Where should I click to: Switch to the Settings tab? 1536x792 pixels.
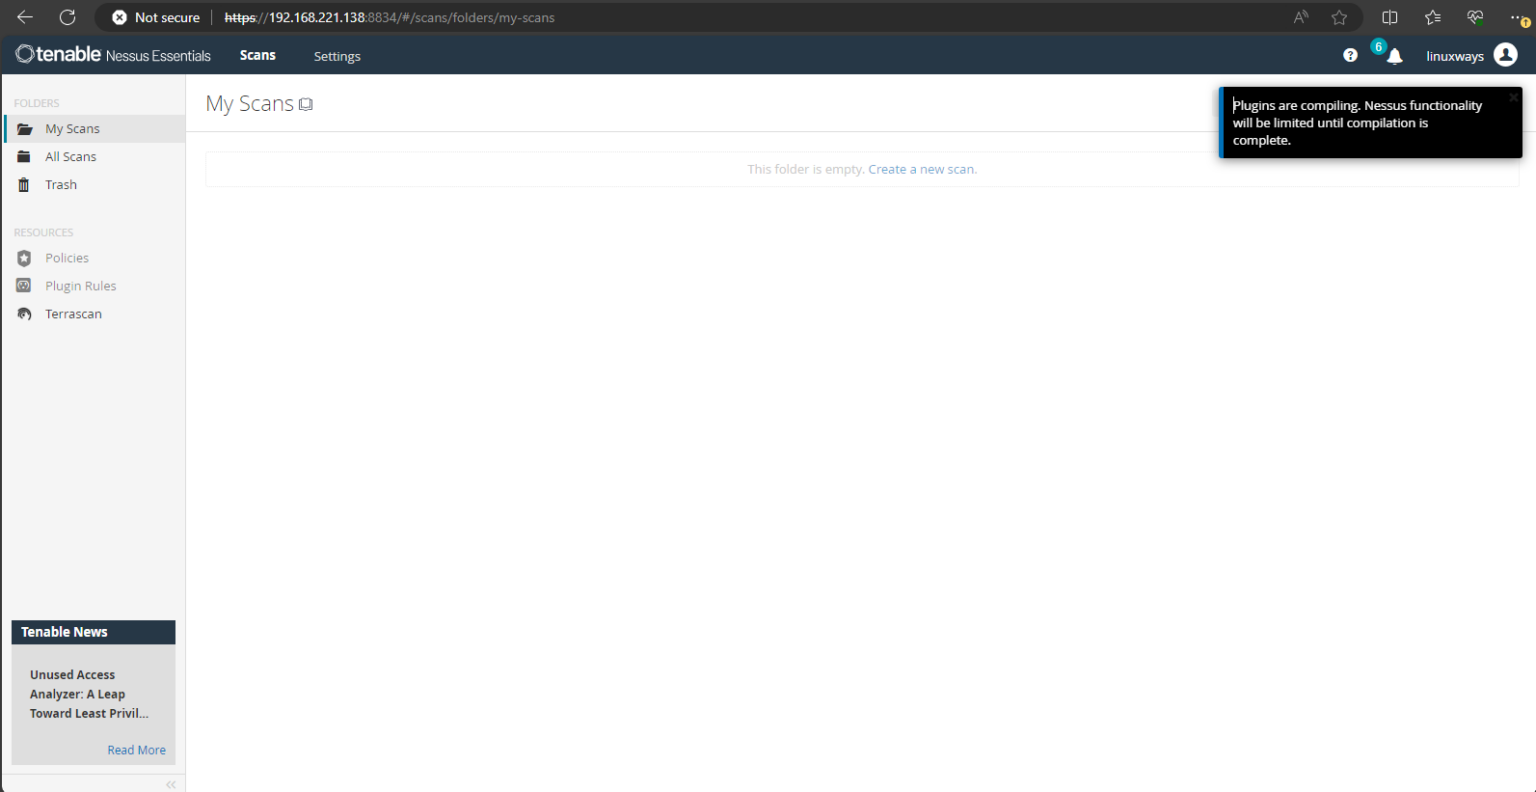[336, 56]
